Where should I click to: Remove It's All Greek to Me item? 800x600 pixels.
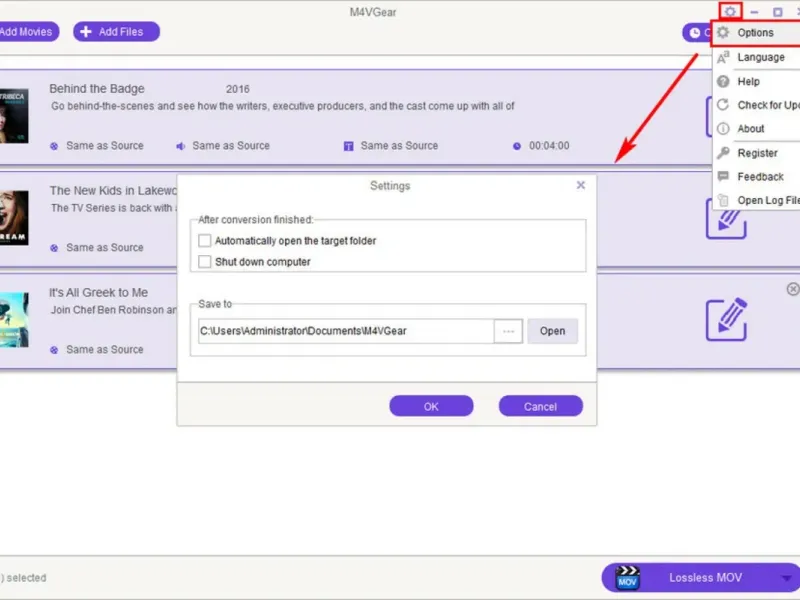click(793, 289)
